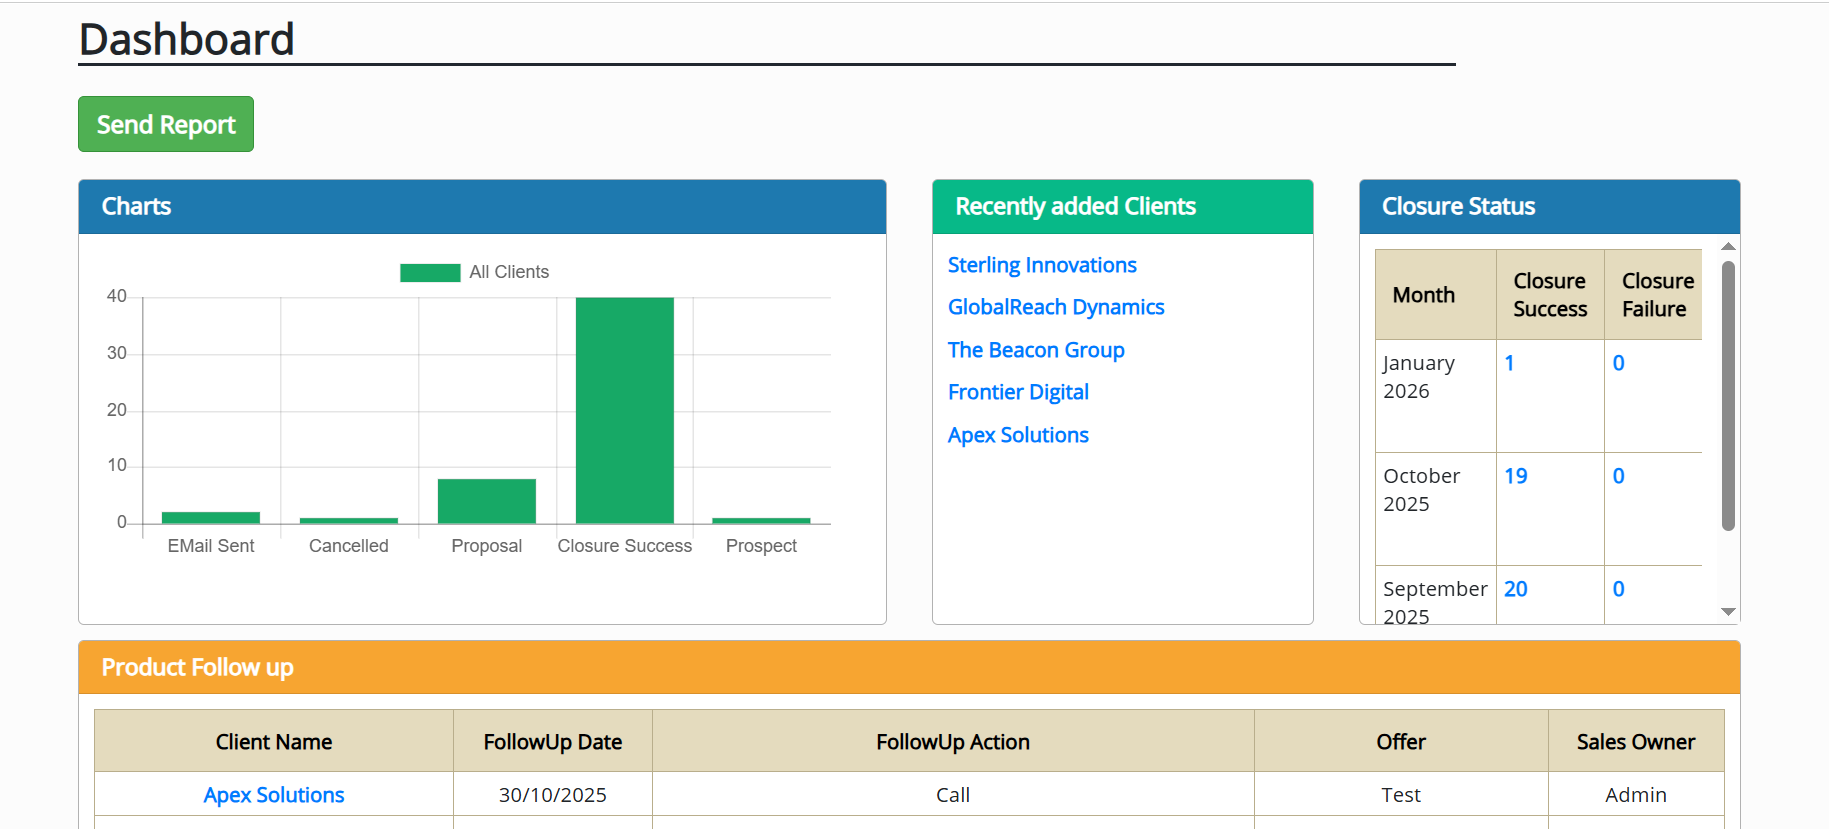The height and width of the screenshot is (829, 1829).
Task: Toggle the All Clients legend swatch
Action: point(430,272)
